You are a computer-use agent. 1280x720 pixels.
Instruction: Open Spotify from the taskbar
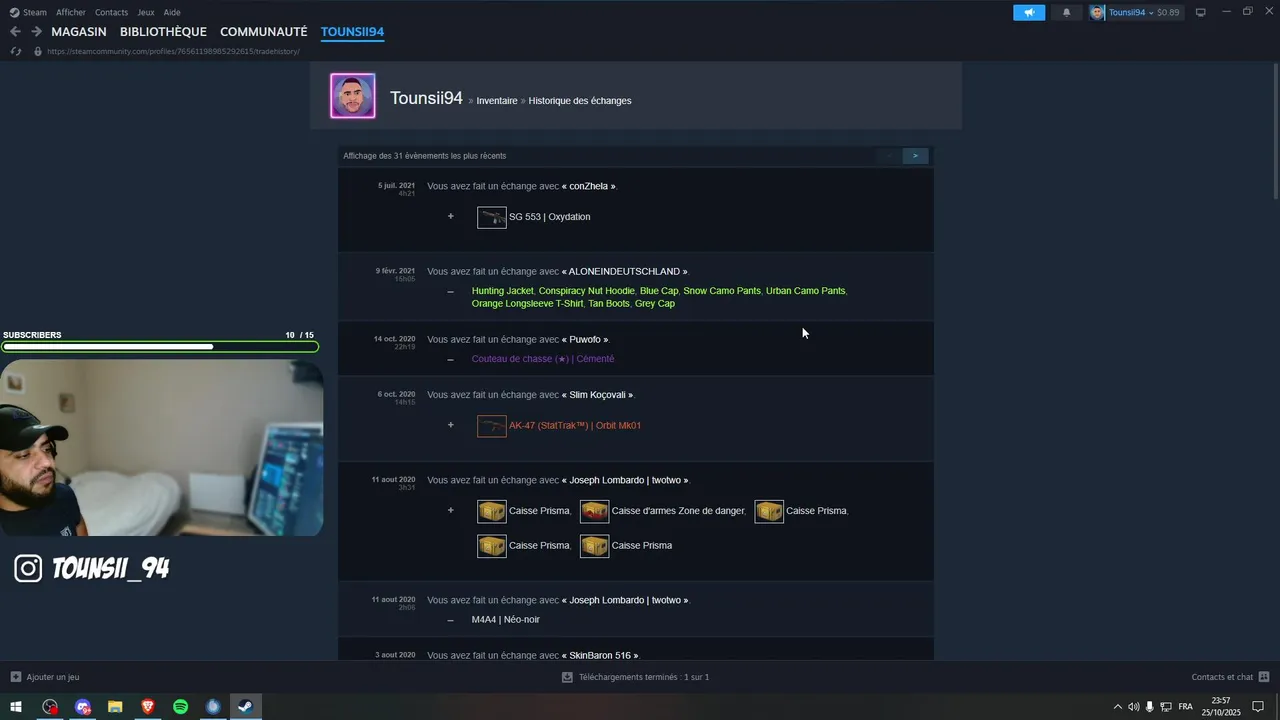[x=180, y=707]
